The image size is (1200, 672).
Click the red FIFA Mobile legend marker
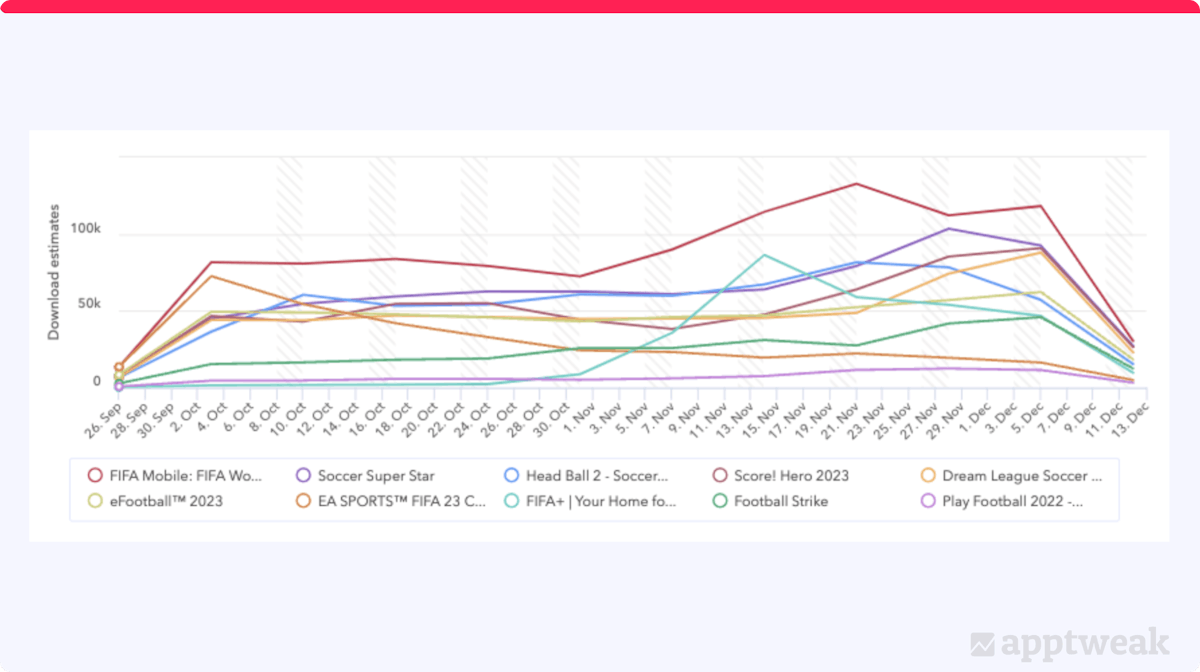click(96, 475)
